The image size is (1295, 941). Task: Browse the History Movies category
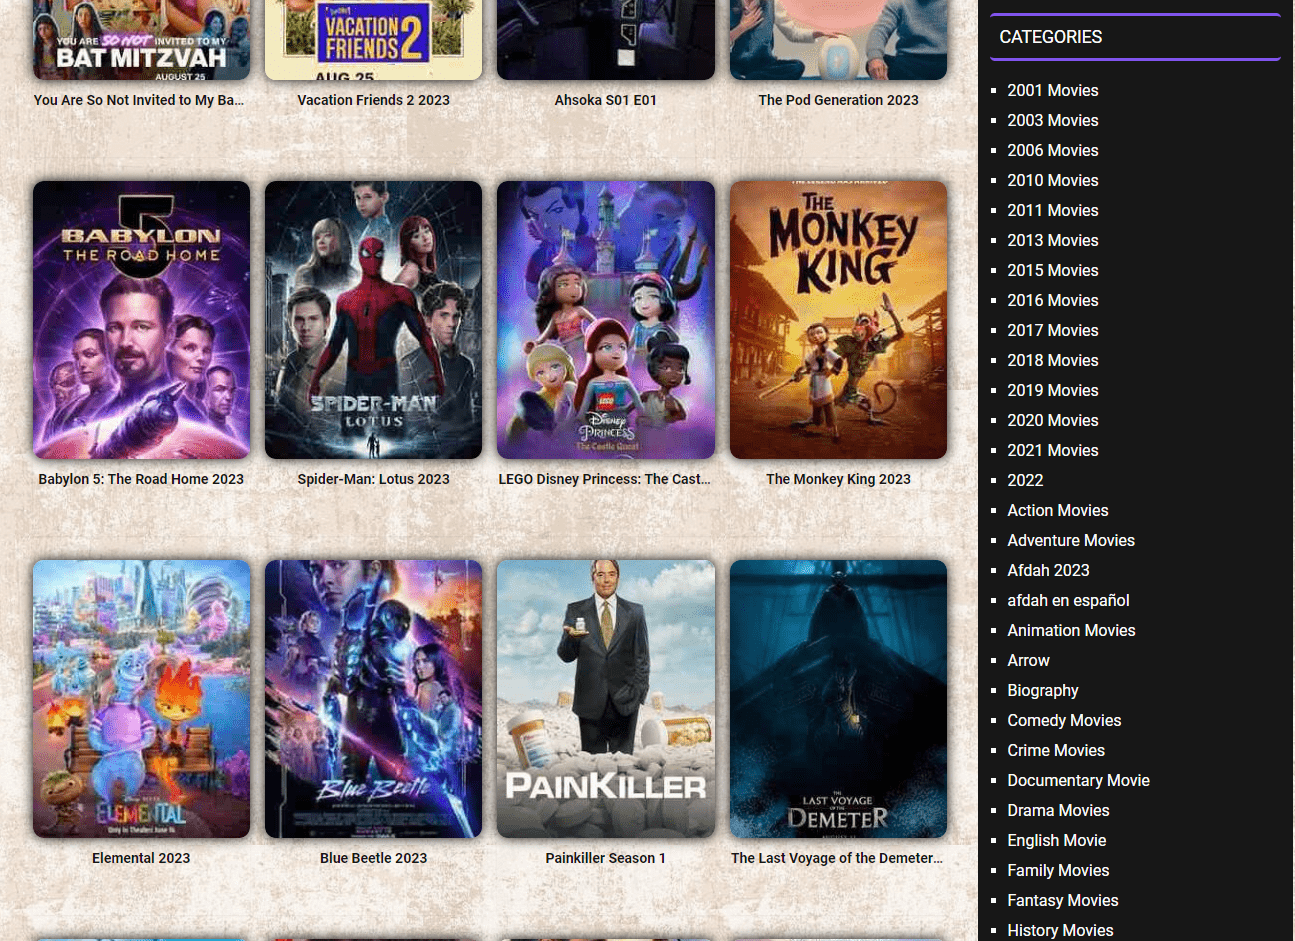1060,930
